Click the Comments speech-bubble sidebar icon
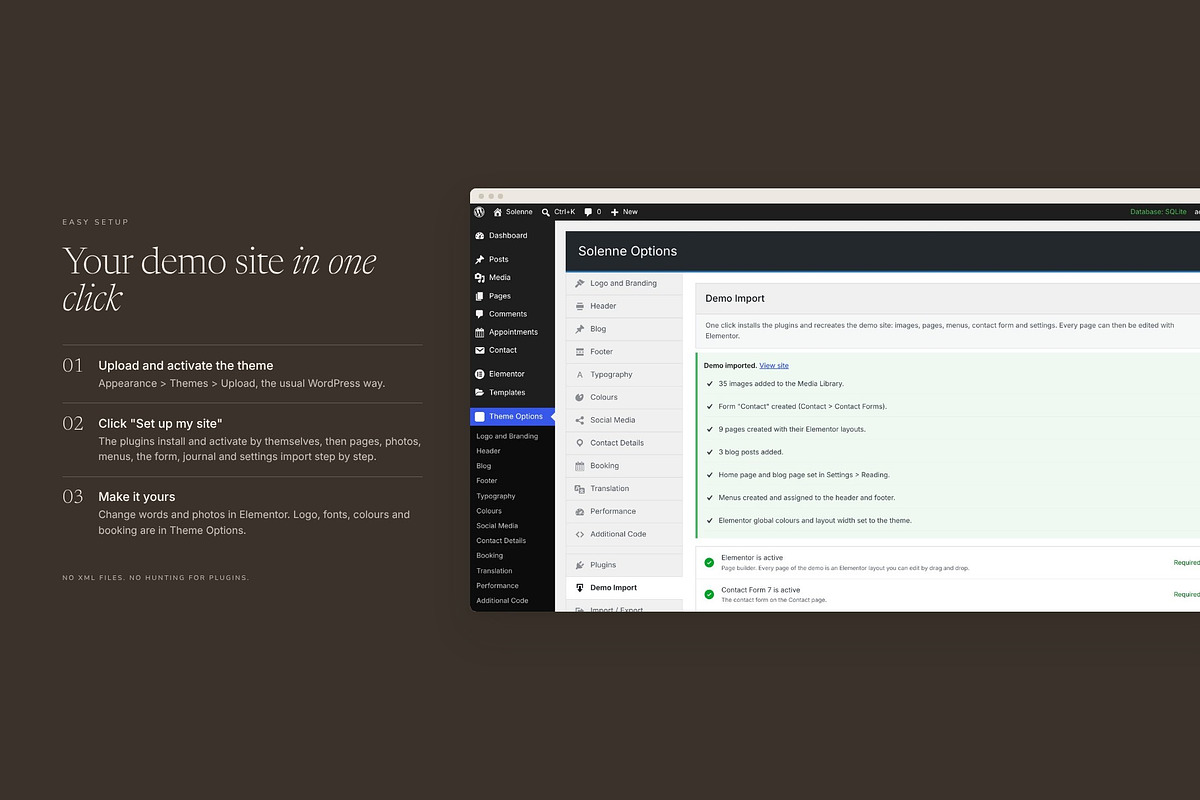 pos(480,314)
